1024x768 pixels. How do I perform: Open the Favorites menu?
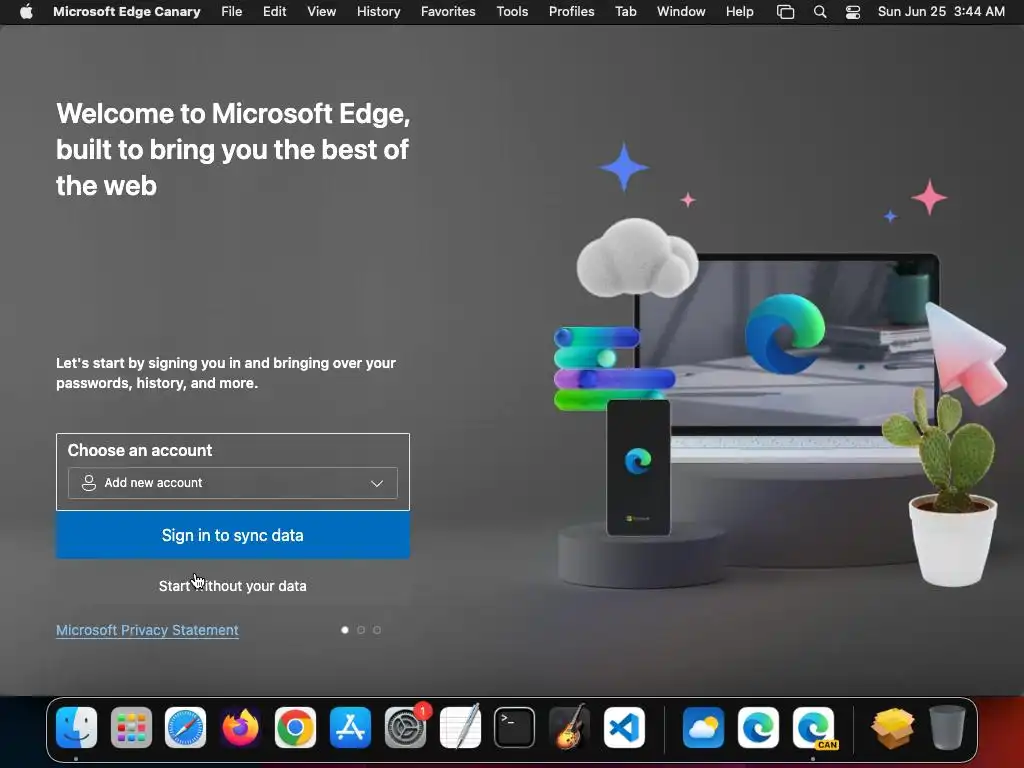tap(448, 12)
